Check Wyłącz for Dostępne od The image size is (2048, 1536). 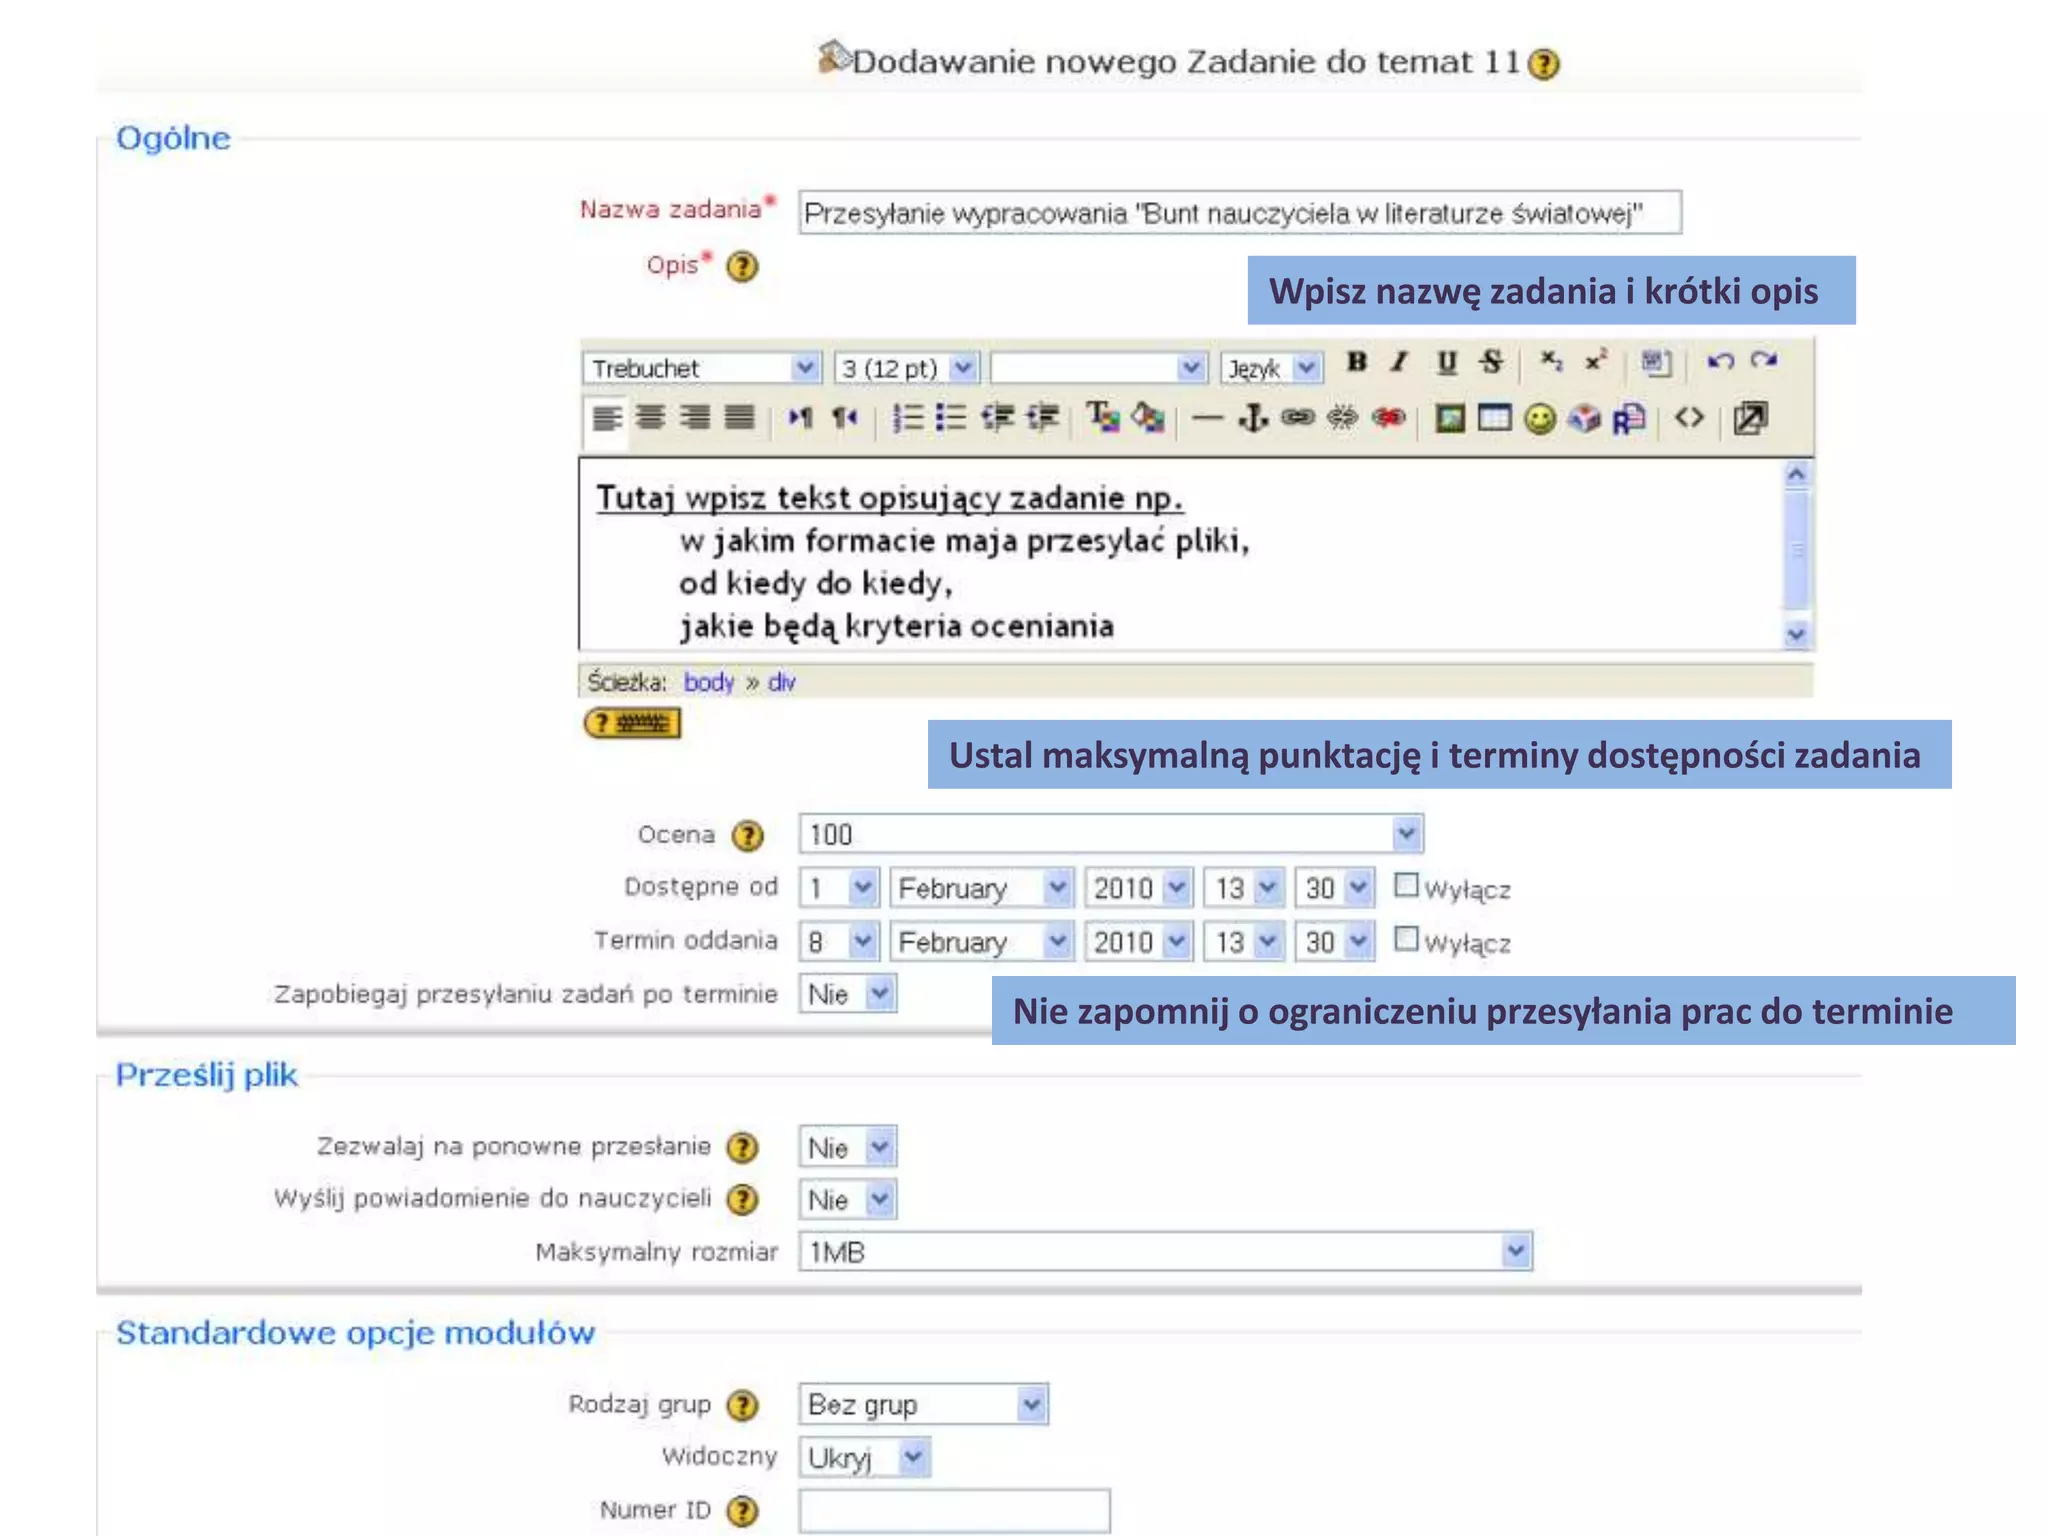(x=1406, y=886)
